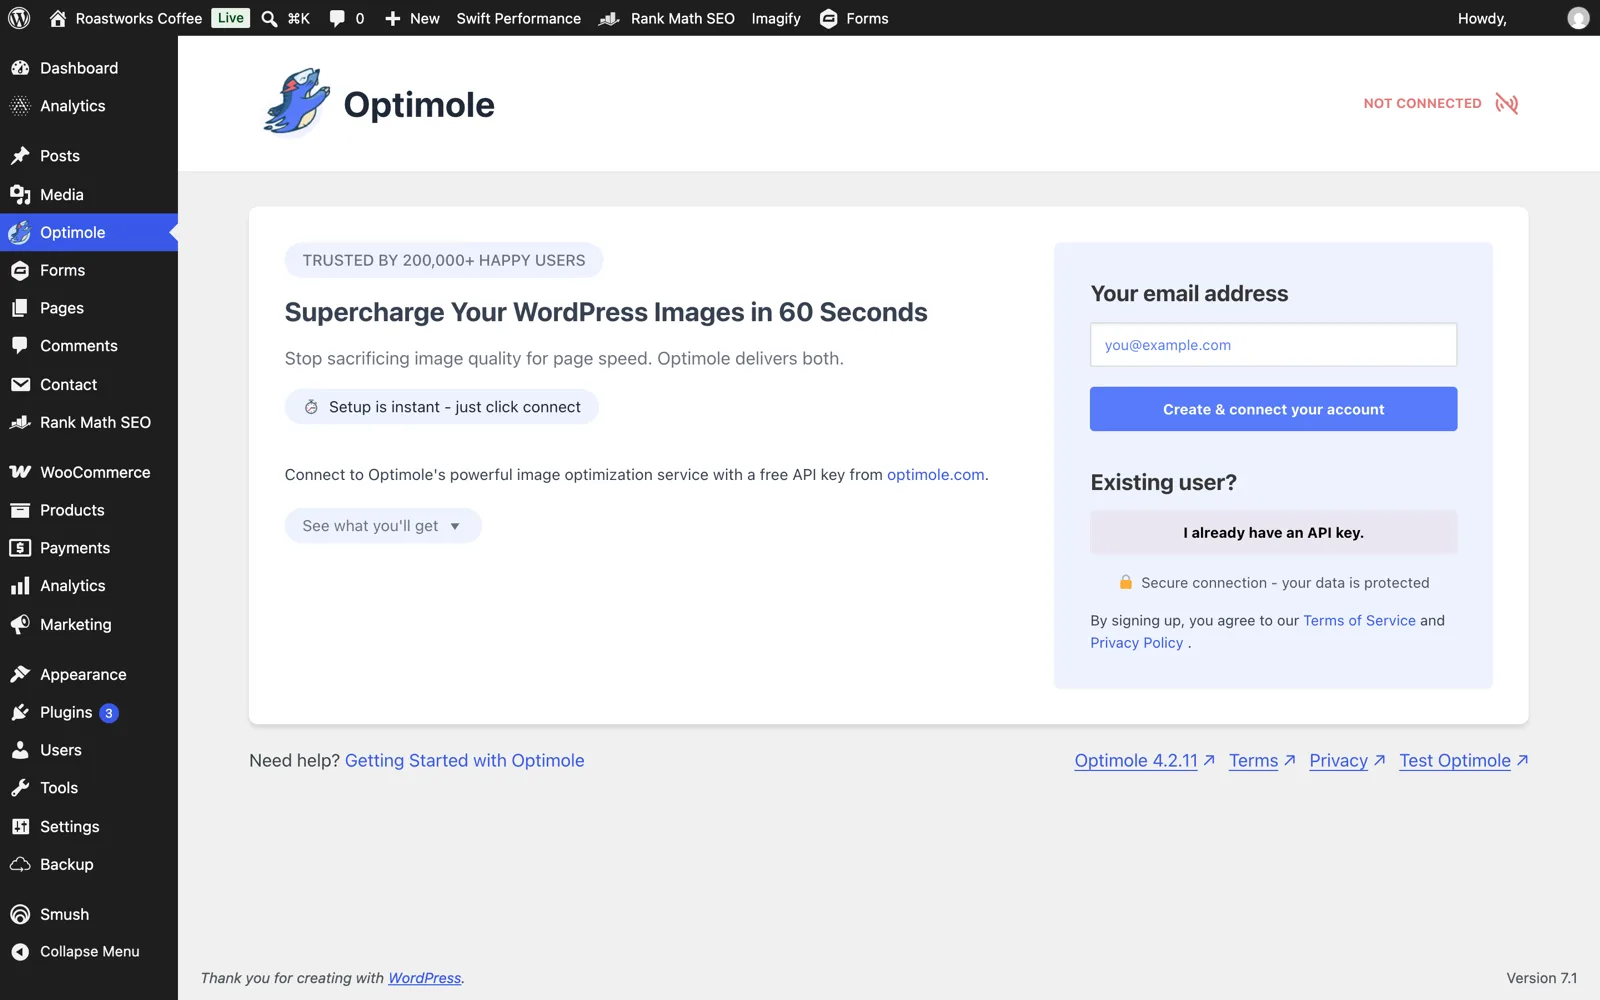The image size is (1600, 1000).
Task: Click the search magnifier icon in the admin bar
Action: pyautogui.click(x=269, y=18)
